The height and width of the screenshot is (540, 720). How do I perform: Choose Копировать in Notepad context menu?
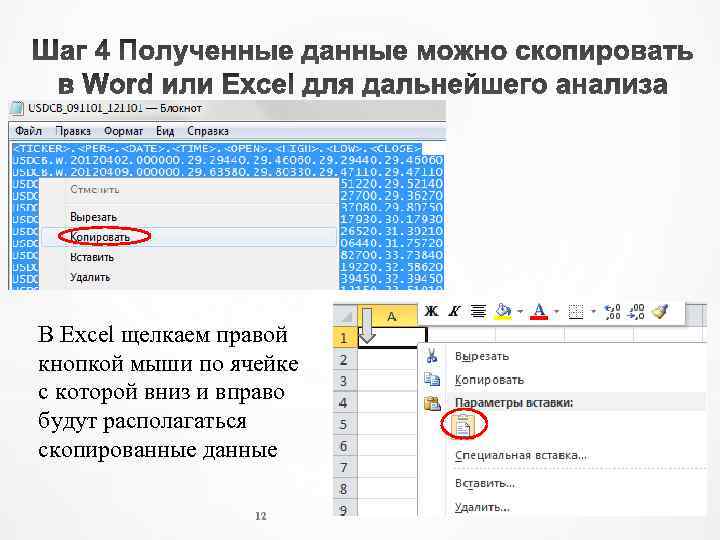pos(189,237)
